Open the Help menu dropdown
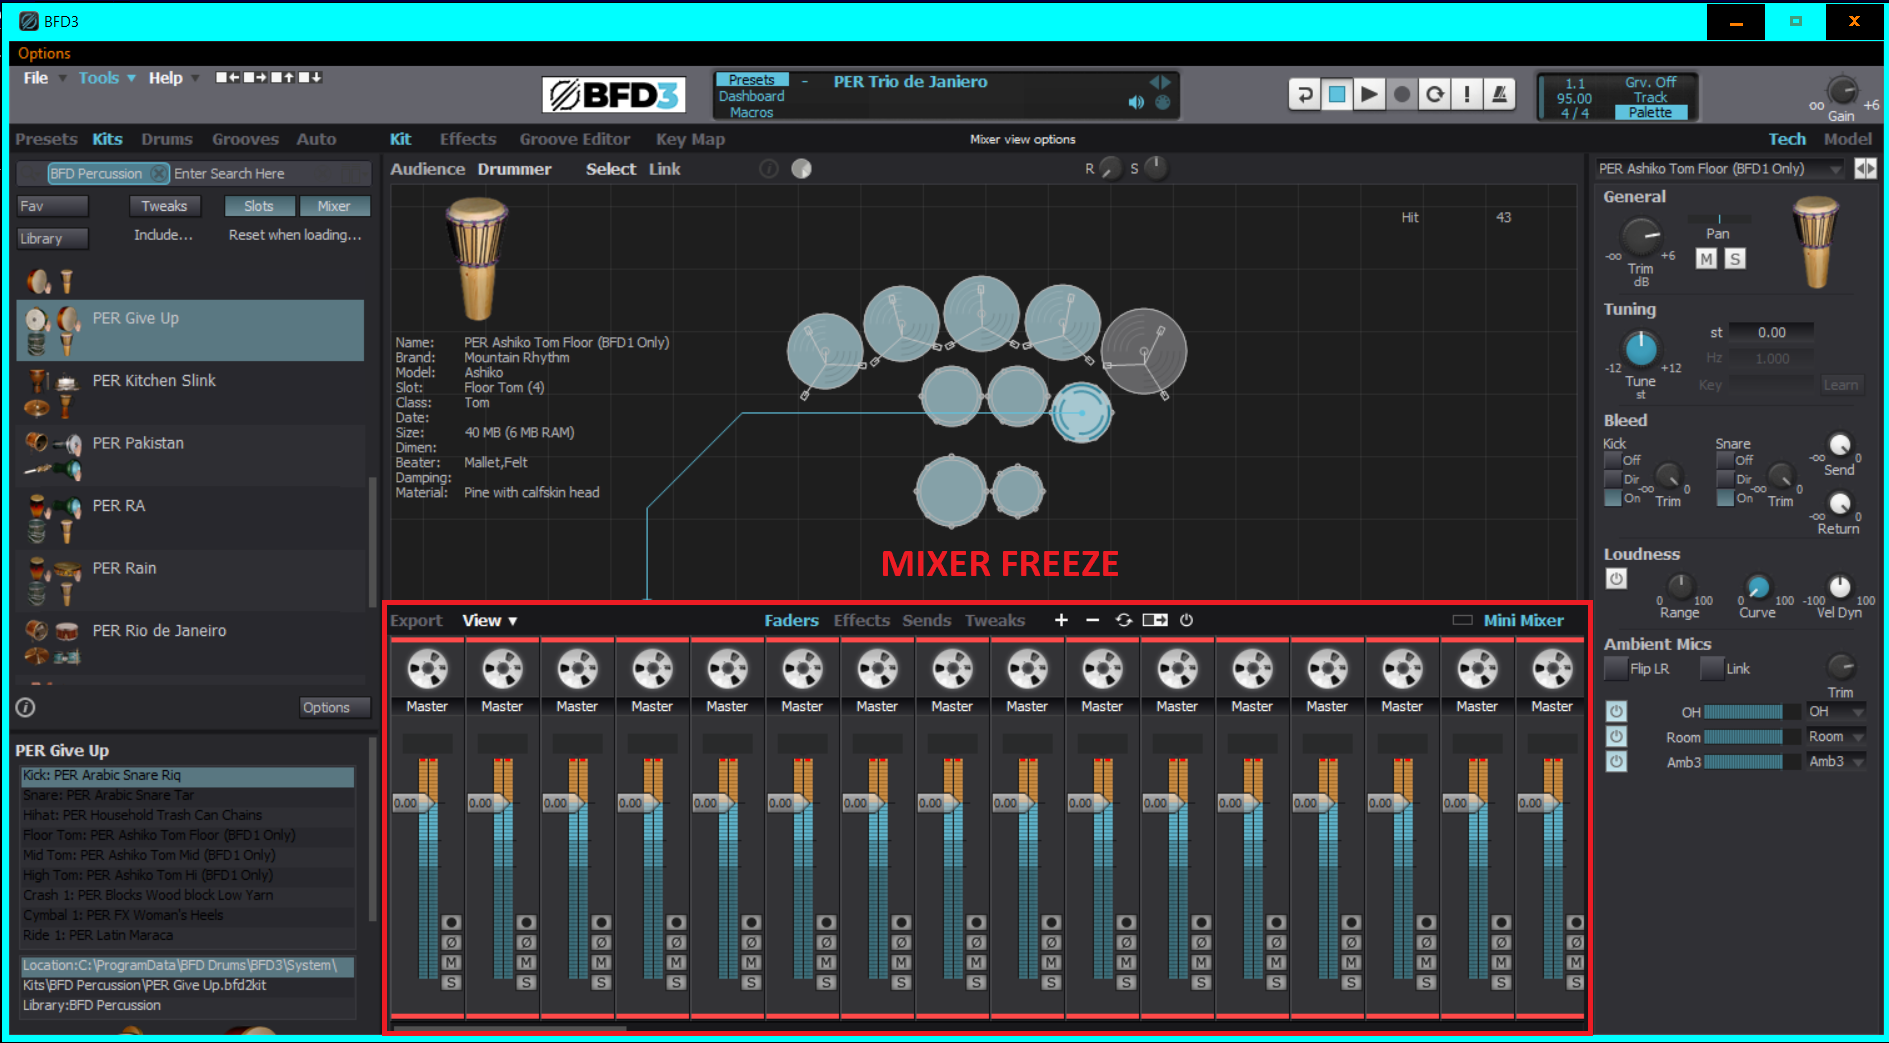The height and width of the screenshot is (1043, 1889). 174,78
